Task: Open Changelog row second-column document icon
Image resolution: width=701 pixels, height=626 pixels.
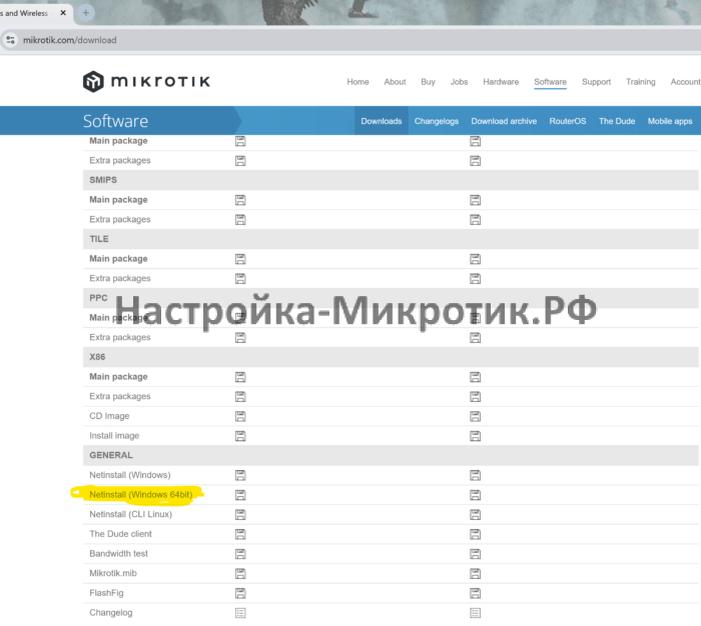Action: pyautogui.click(x=475, y=613)
